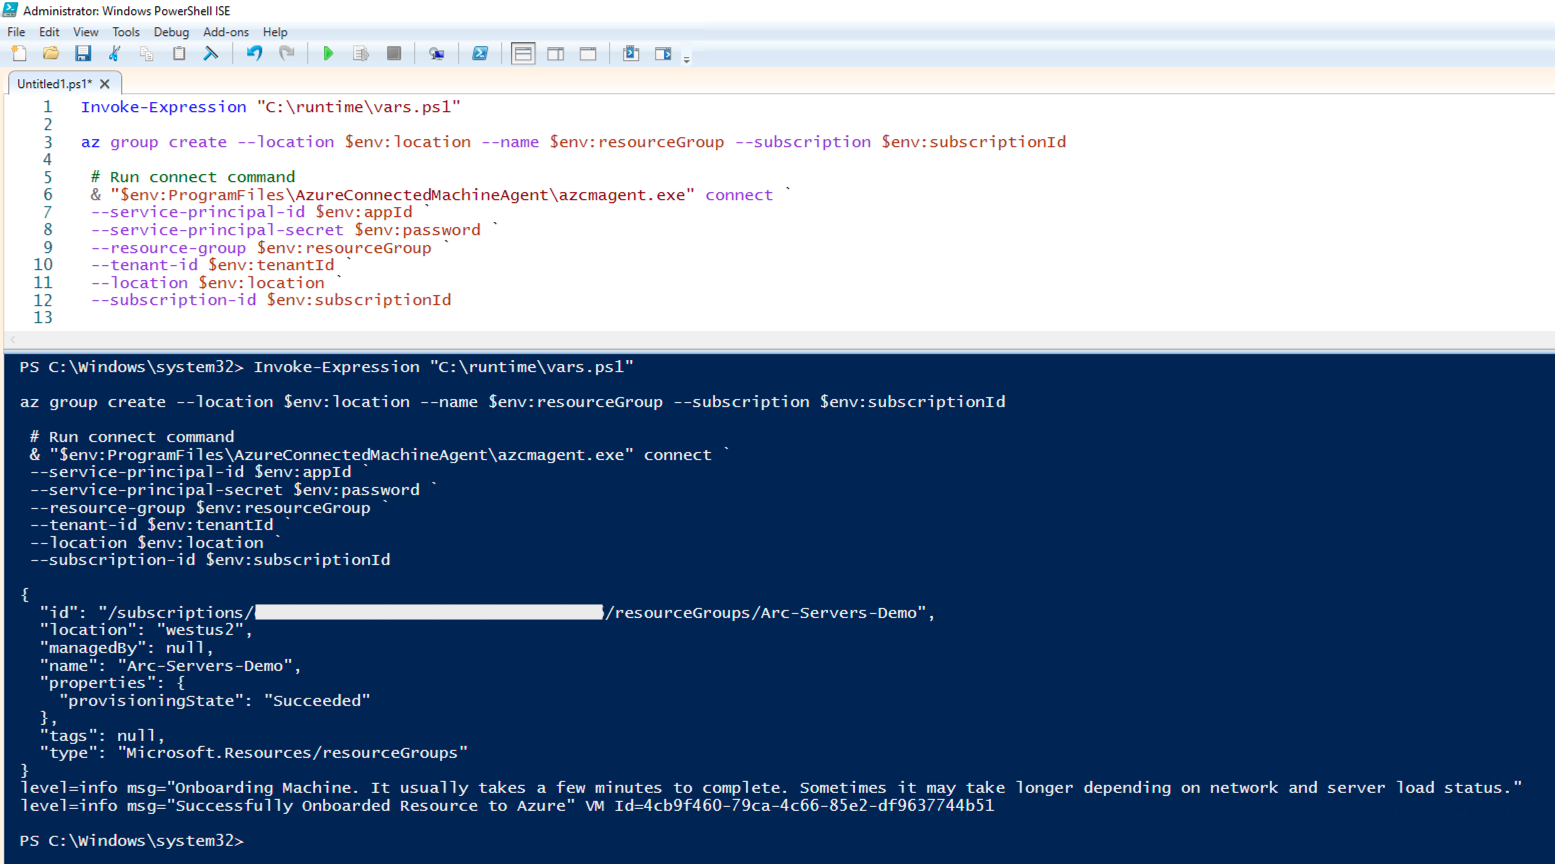Click '--resource-group $env:resourceGroup' in the editor
1555x864 pixels.
pyautogui.click(x=261, y=248)
